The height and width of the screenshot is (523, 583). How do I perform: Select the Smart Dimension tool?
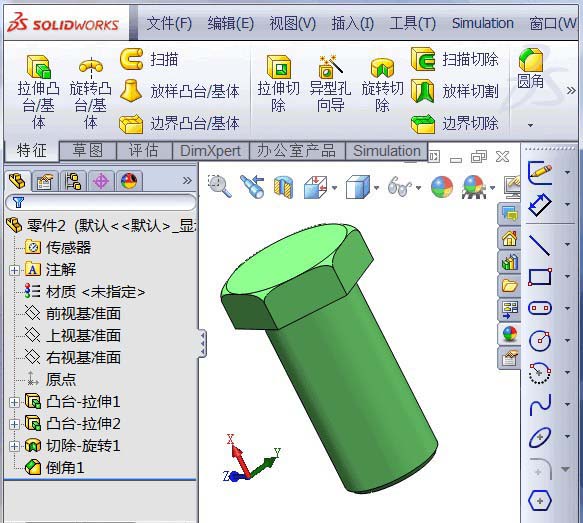coord(540,205)
